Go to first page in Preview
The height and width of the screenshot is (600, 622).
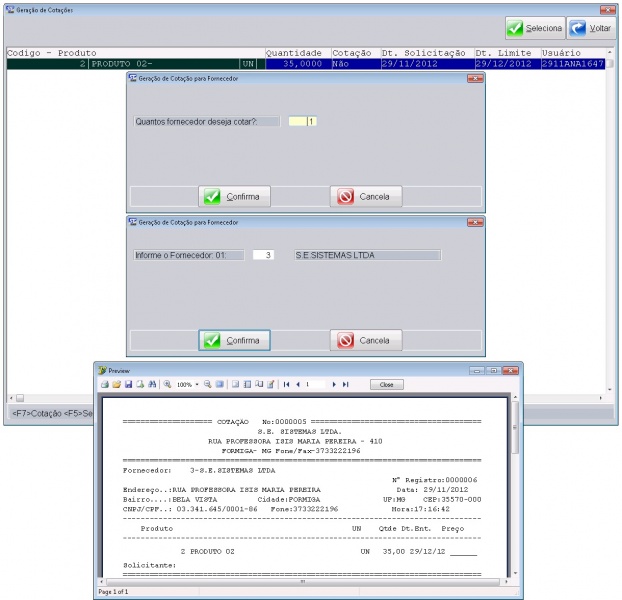(286, 384)
